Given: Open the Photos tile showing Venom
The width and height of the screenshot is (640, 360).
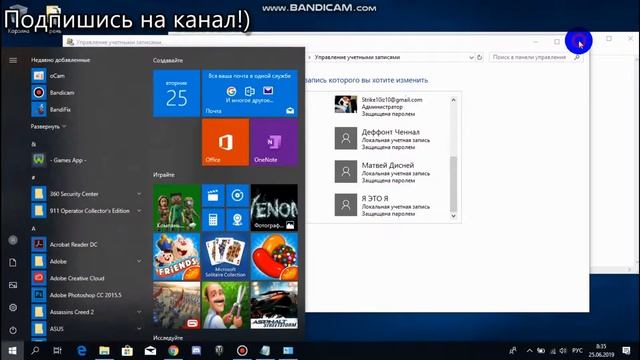Looking at the screenshot, I should point(274,208).
